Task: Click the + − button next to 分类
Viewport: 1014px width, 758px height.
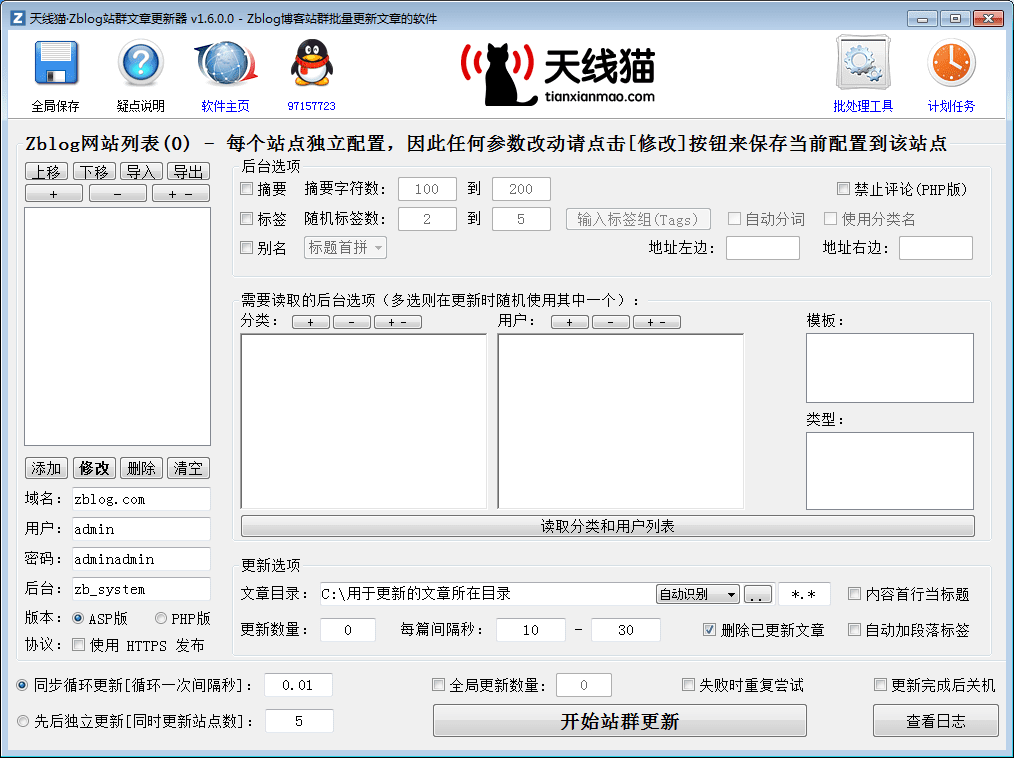Action: click(x=398, y=322)
